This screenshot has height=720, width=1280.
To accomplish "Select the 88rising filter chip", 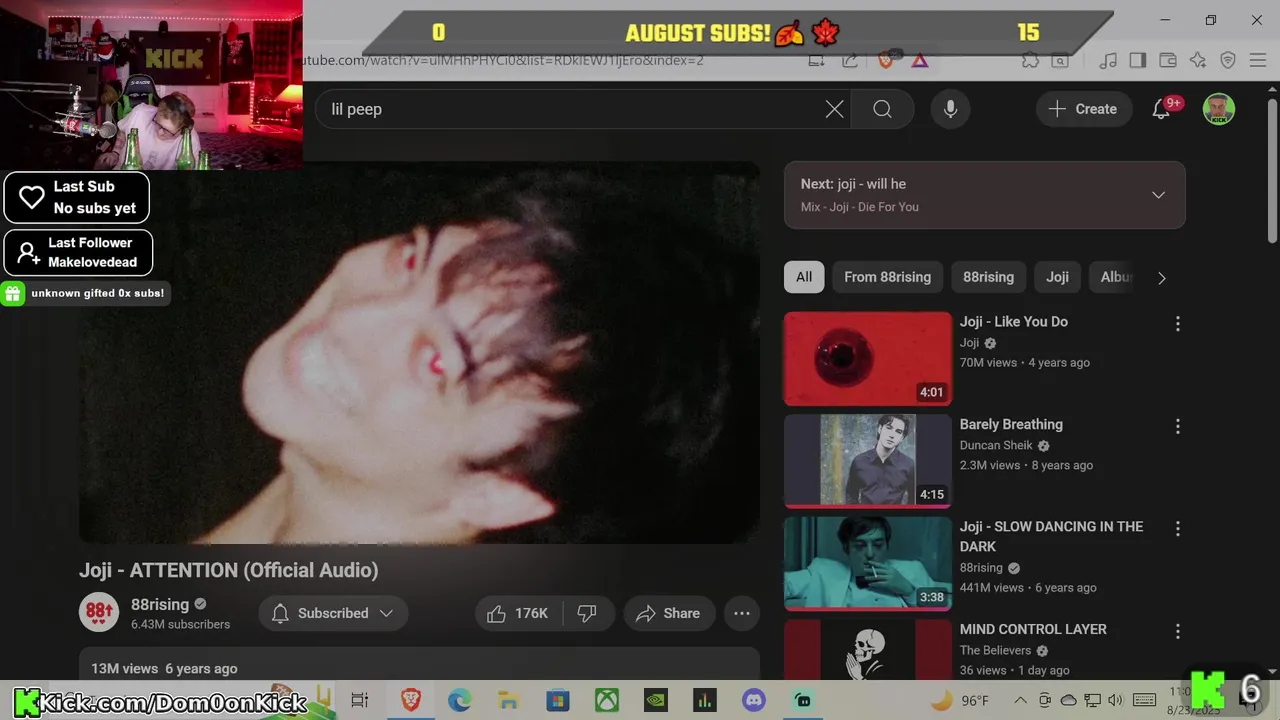I will [988, 277].
